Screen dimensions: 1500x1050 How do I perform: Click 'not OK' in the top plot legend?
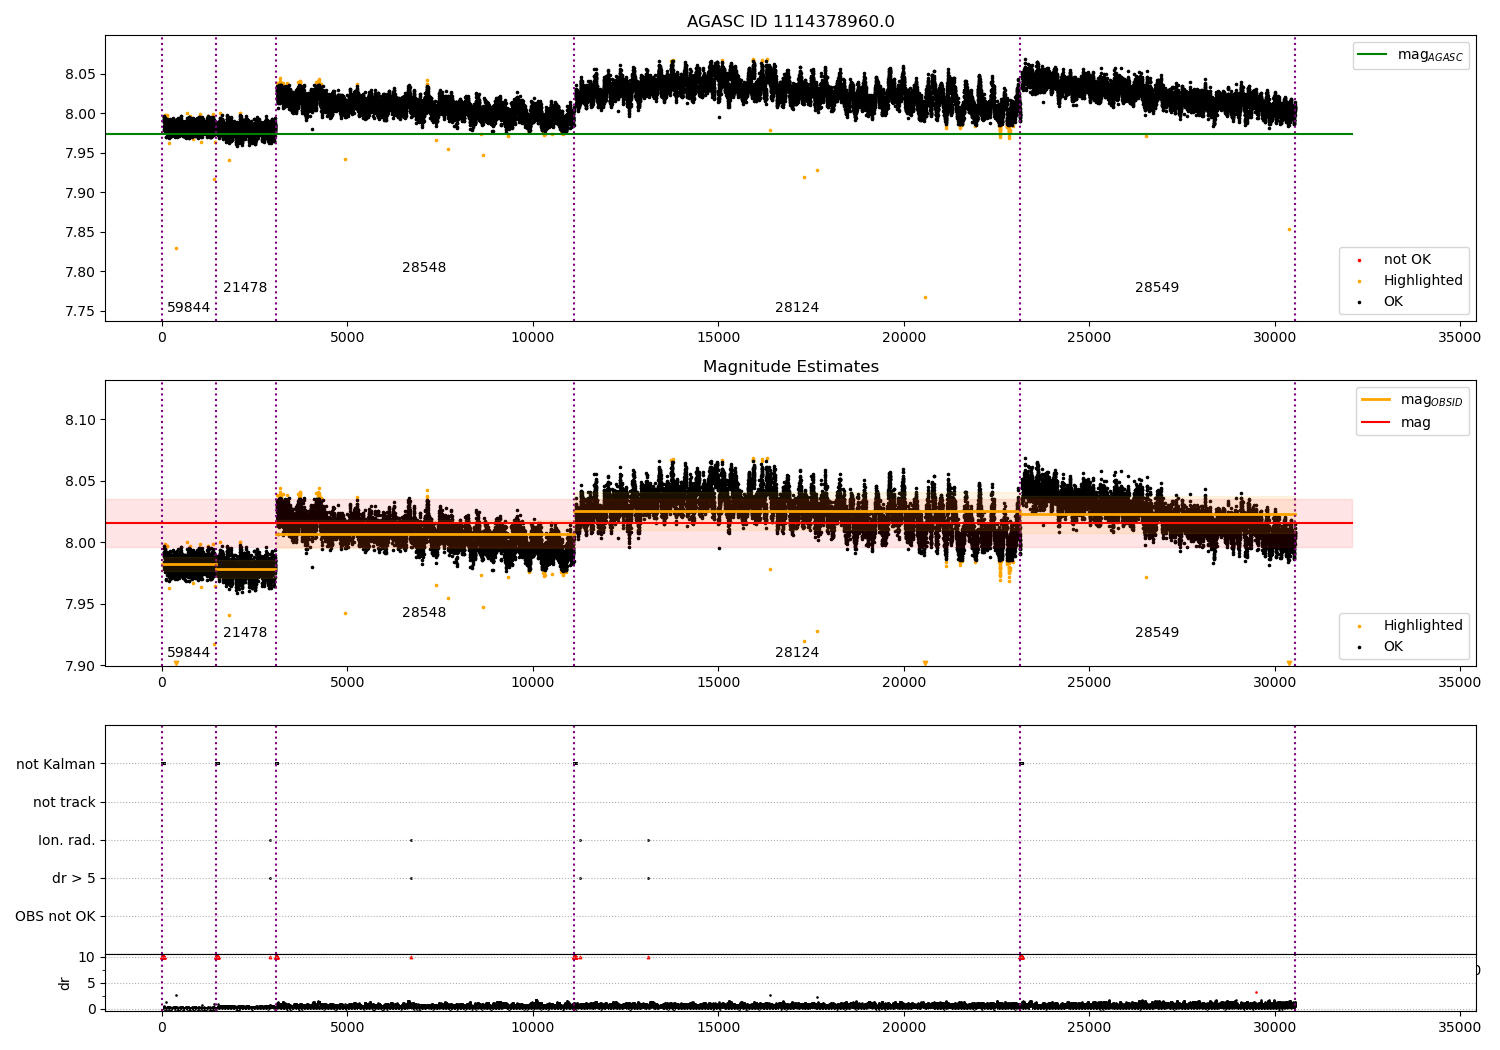[x=1407, y=260]
